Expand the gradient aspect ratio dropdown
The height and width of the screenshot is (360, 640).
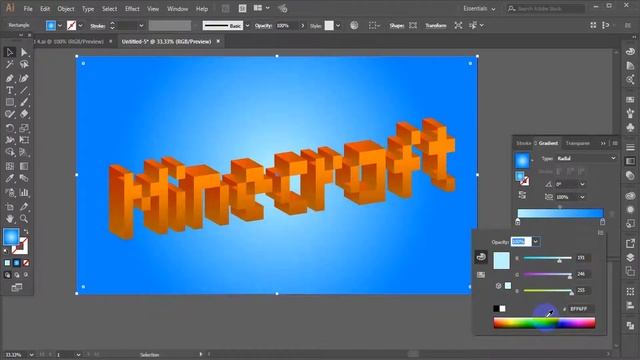[582, 197]
